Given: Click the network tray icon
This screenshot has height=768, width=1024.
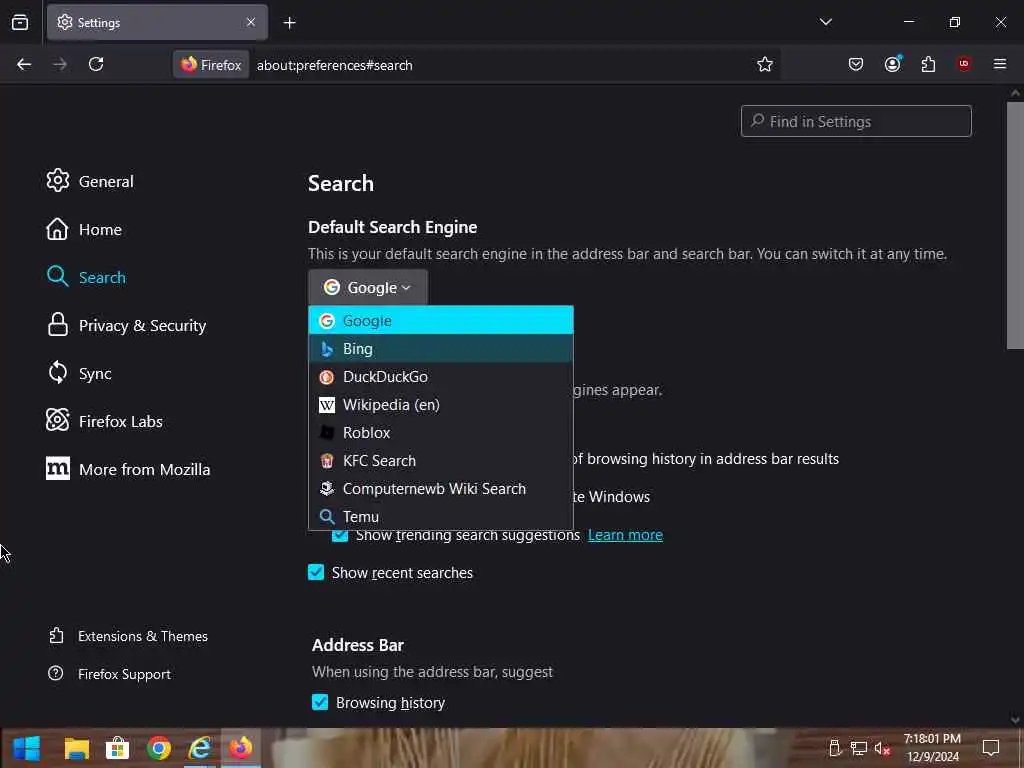Looking at the screenshot, I should point(858,748).
